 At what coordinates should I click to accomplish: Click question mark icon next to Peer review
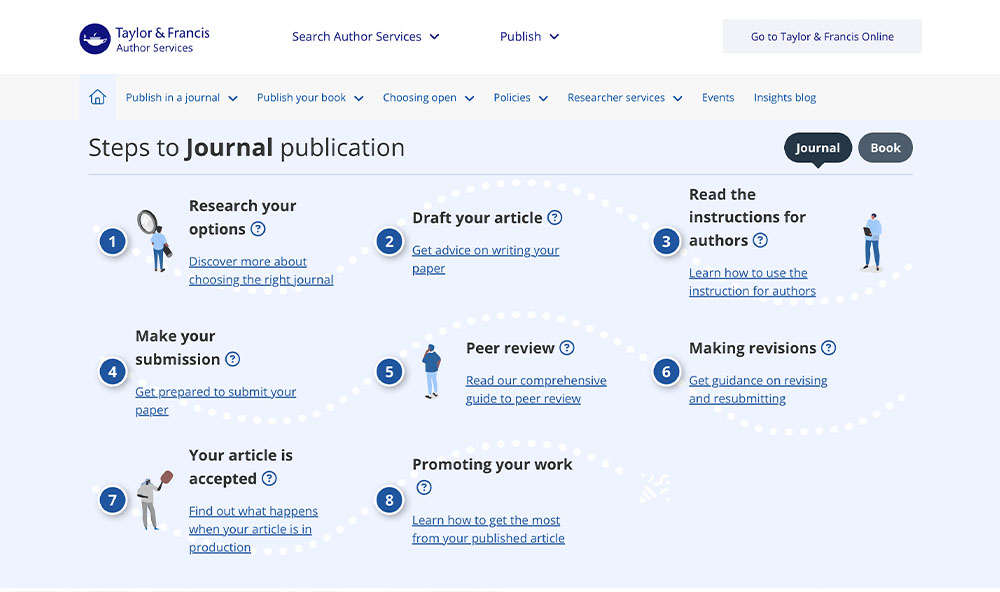(567, 348)
